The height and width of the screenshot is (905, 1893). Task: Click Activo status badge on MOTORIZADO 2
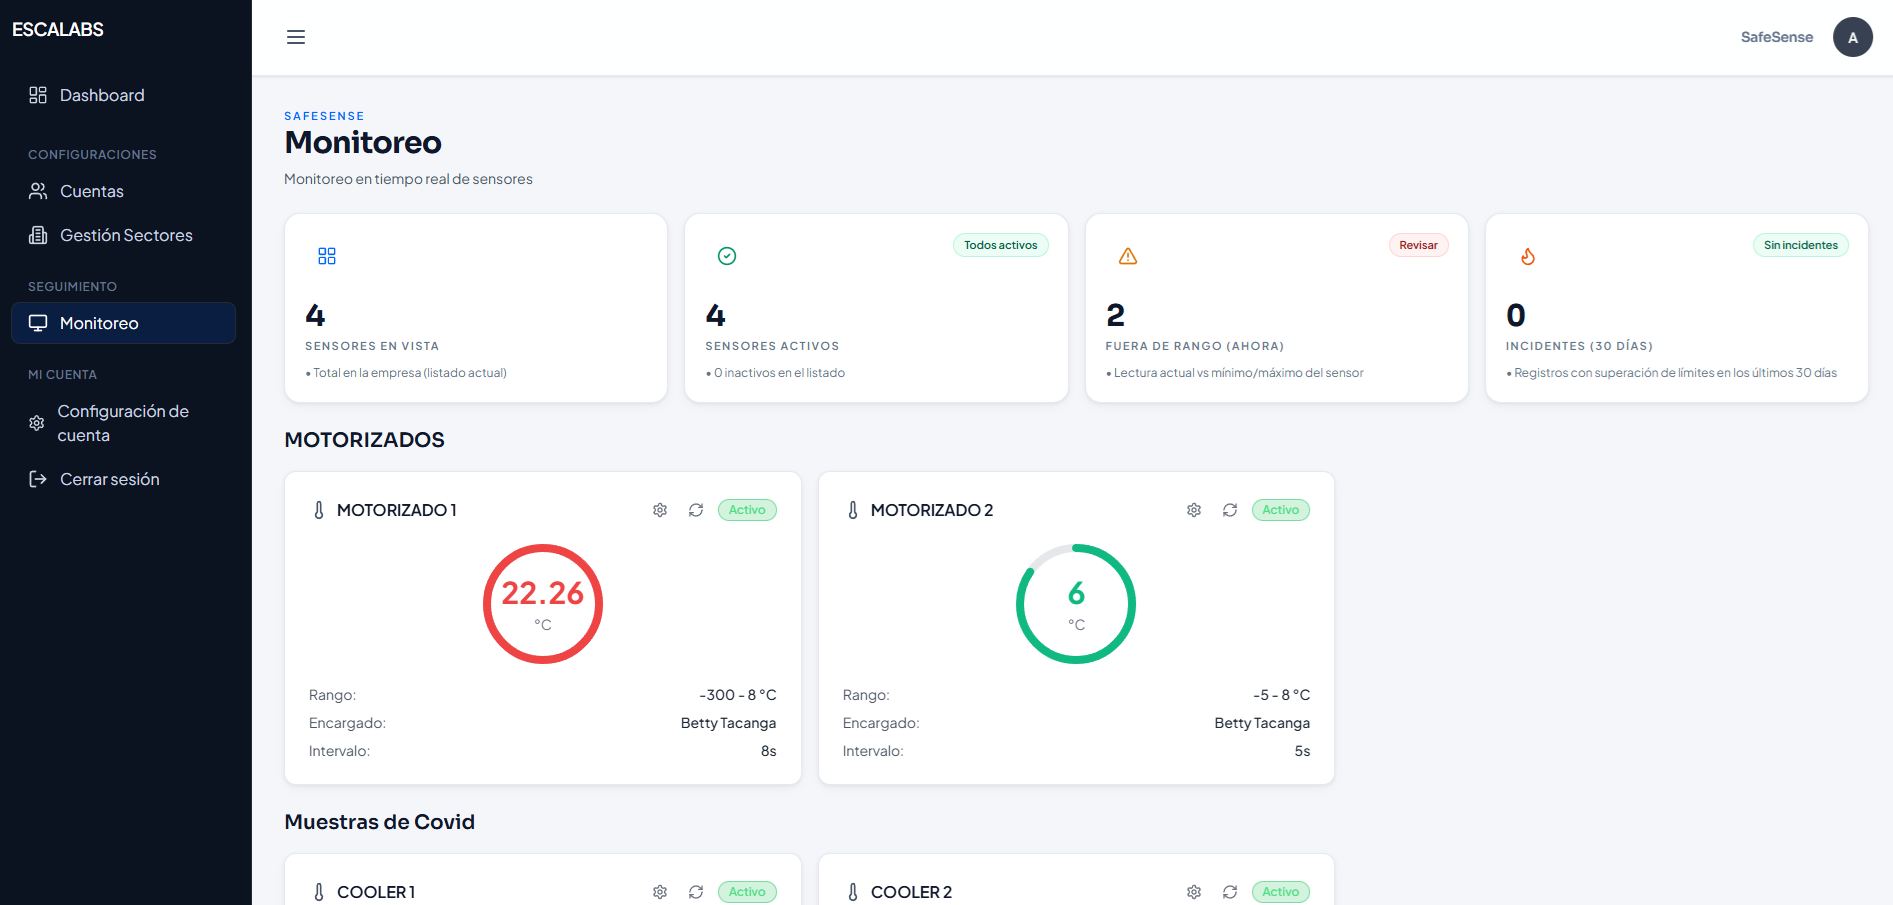click(1281, 510)
